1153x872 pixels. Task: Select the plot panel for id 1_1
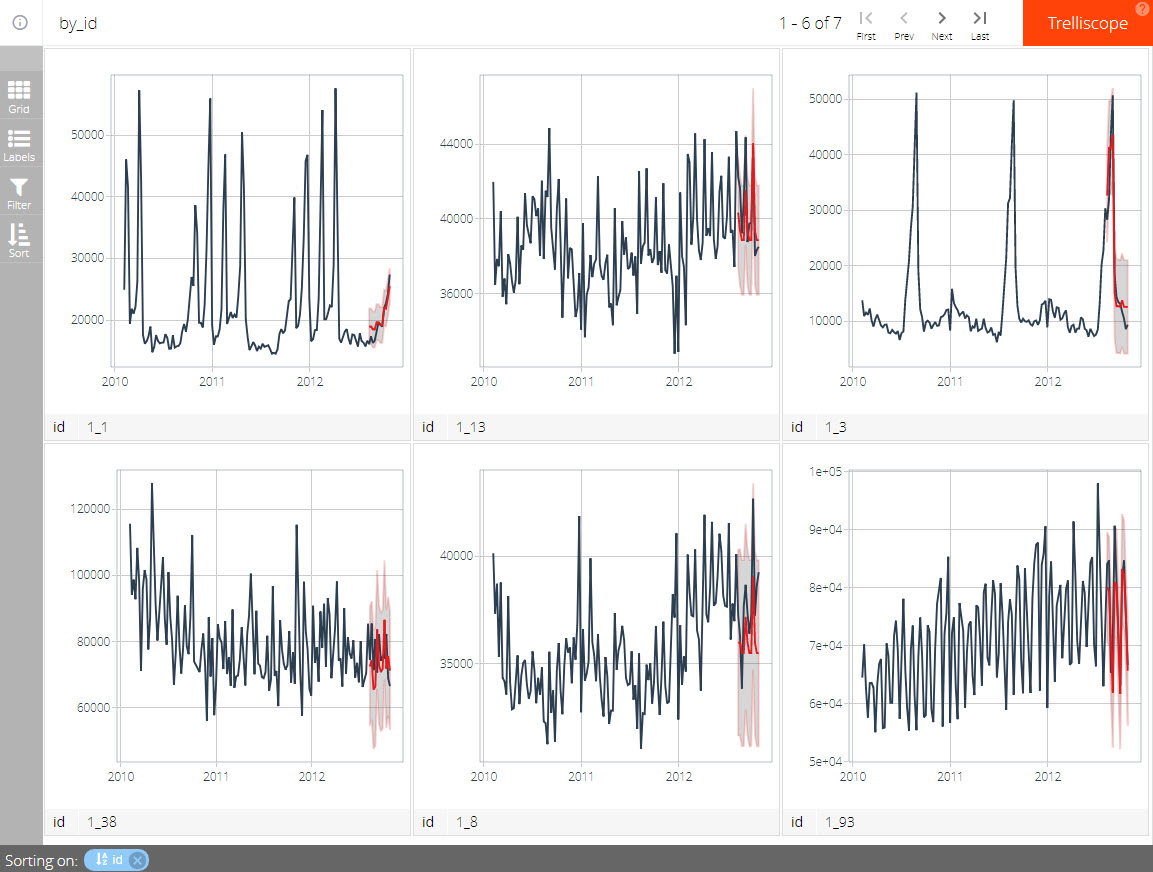tap(226, 220)
